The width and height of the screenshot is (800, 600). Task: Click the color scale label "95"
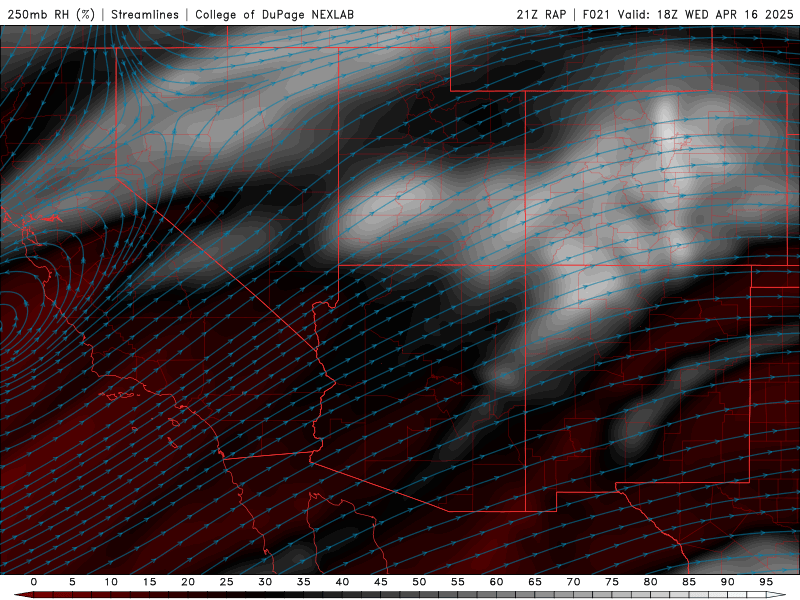(766, 582)
